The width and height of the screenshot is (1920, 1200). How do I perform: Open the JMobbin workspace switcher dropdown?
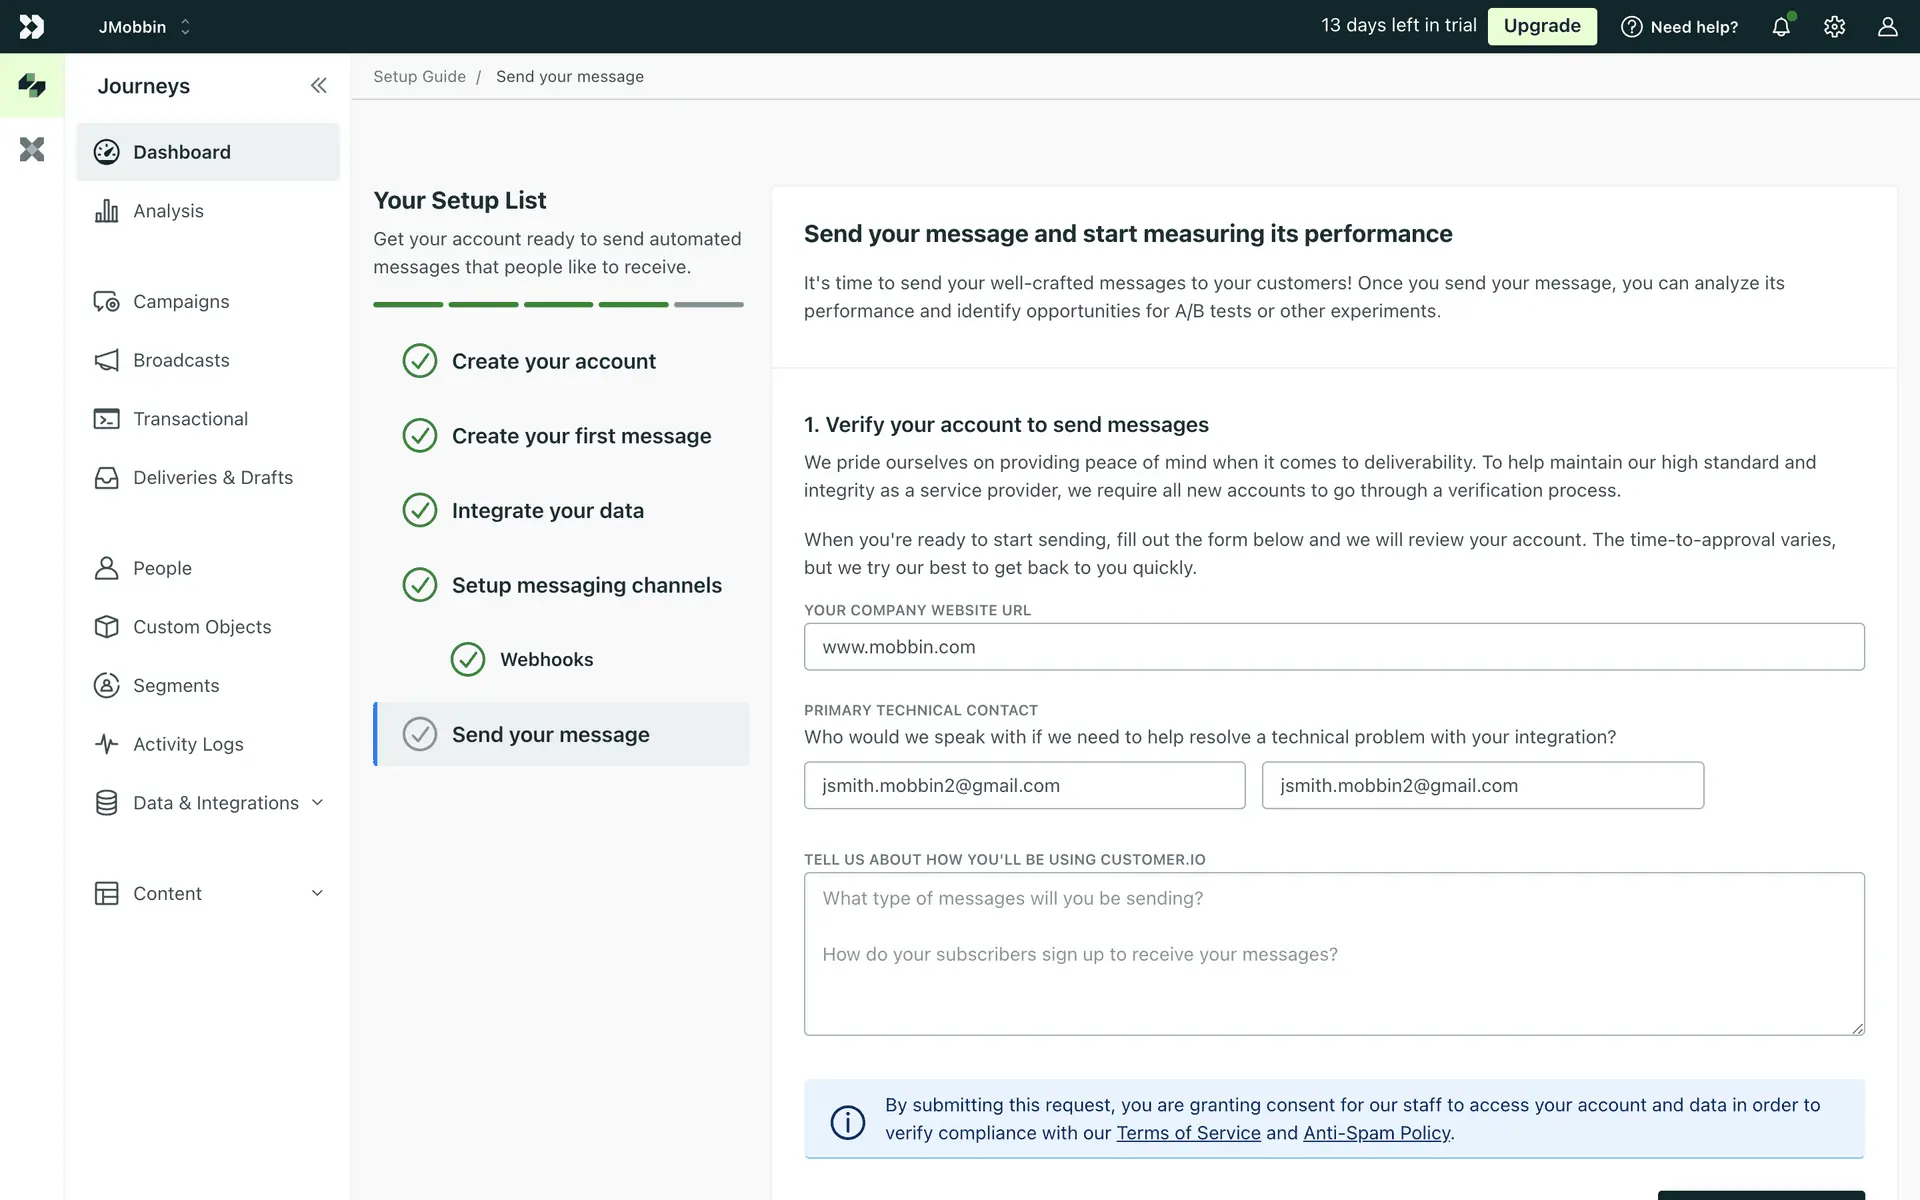click(x=145, y=27)
